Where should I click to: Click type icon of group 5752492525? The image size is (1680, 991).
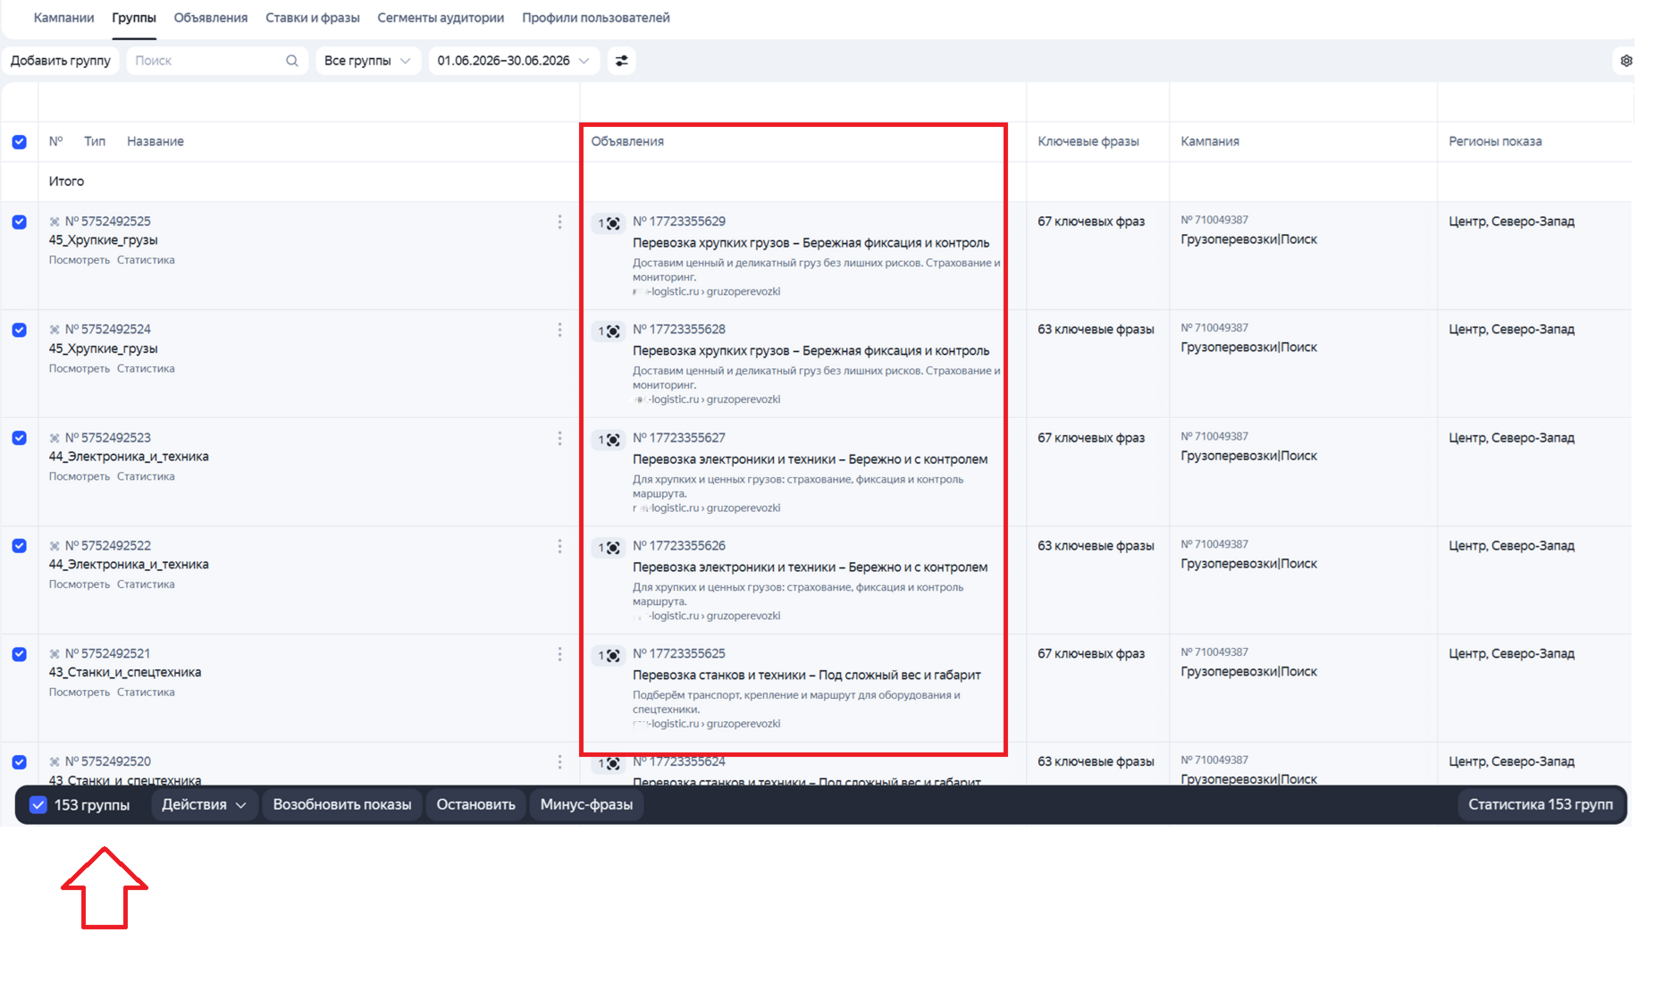(x=54, y=222)
